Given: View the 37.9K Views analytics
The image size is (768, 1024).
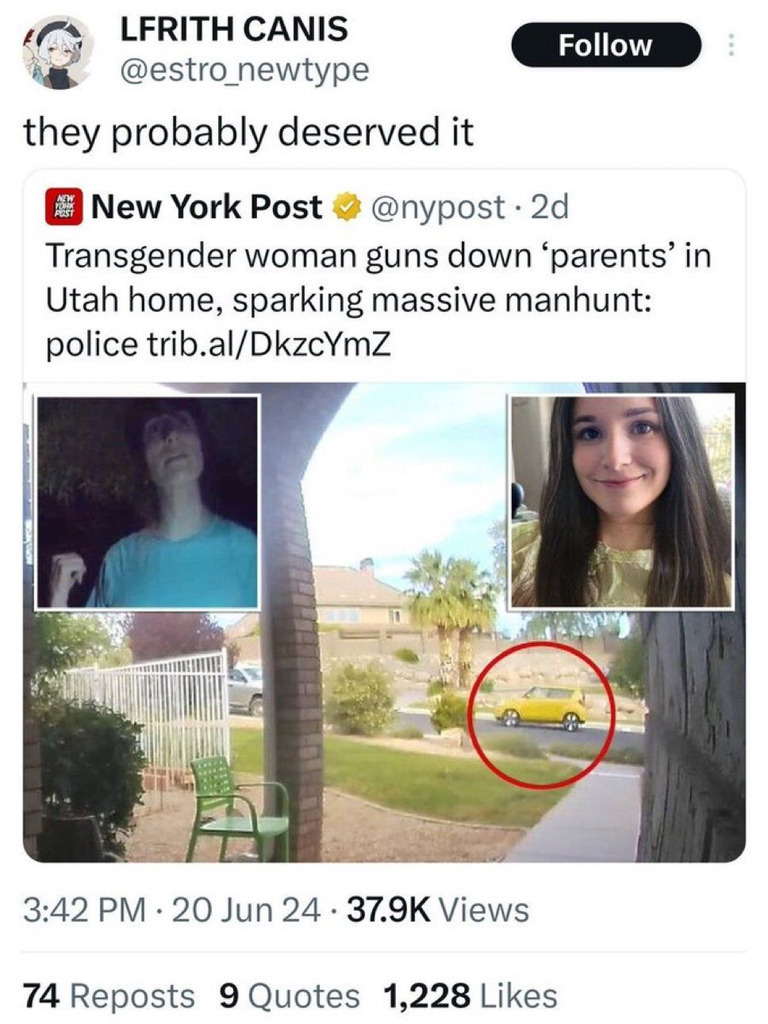Looking at the screenshot, I should coord(438,910).
